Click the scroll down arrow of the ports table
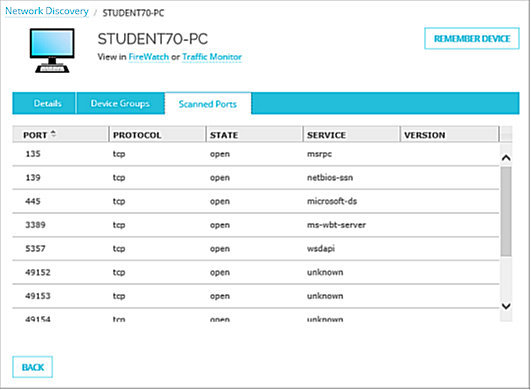The image size is (531, 390). coord(506,306)
